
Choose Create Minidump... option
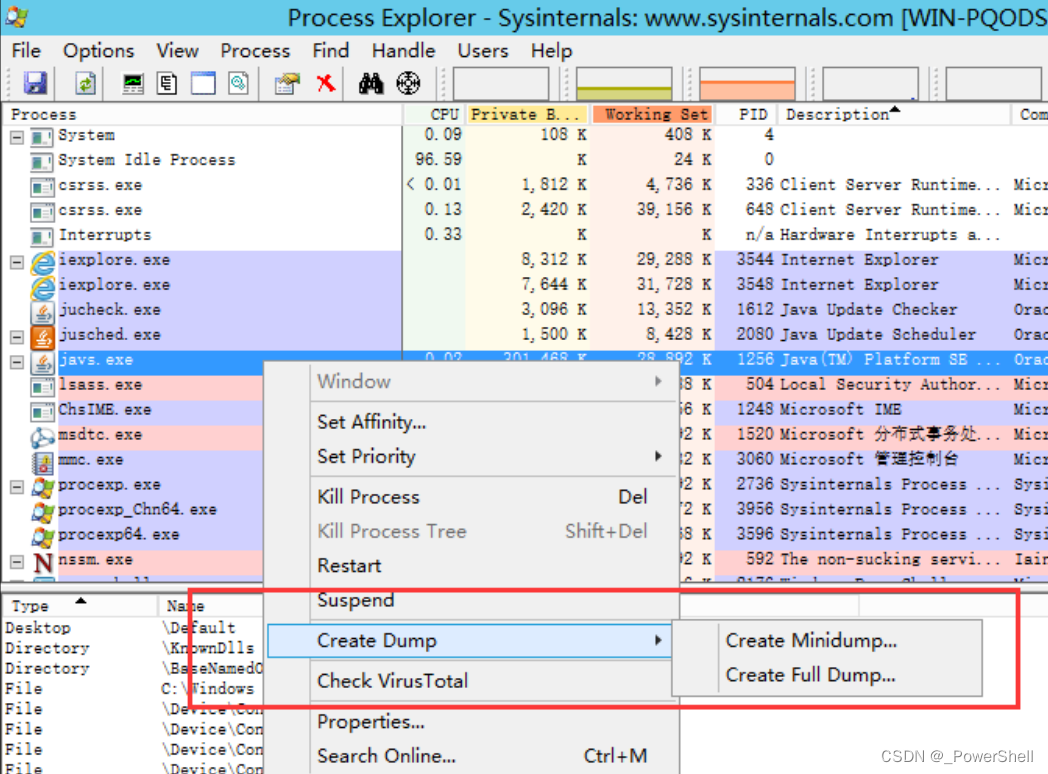click(827, 640)
